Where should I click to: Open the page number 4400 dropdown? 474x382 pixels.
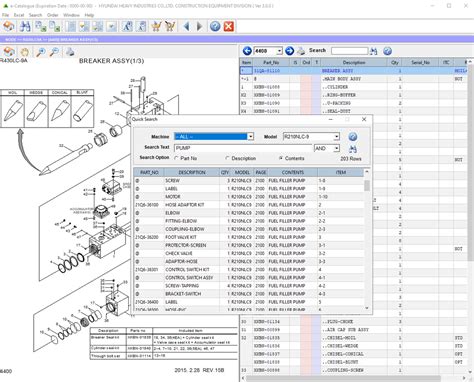click(279, 51)
